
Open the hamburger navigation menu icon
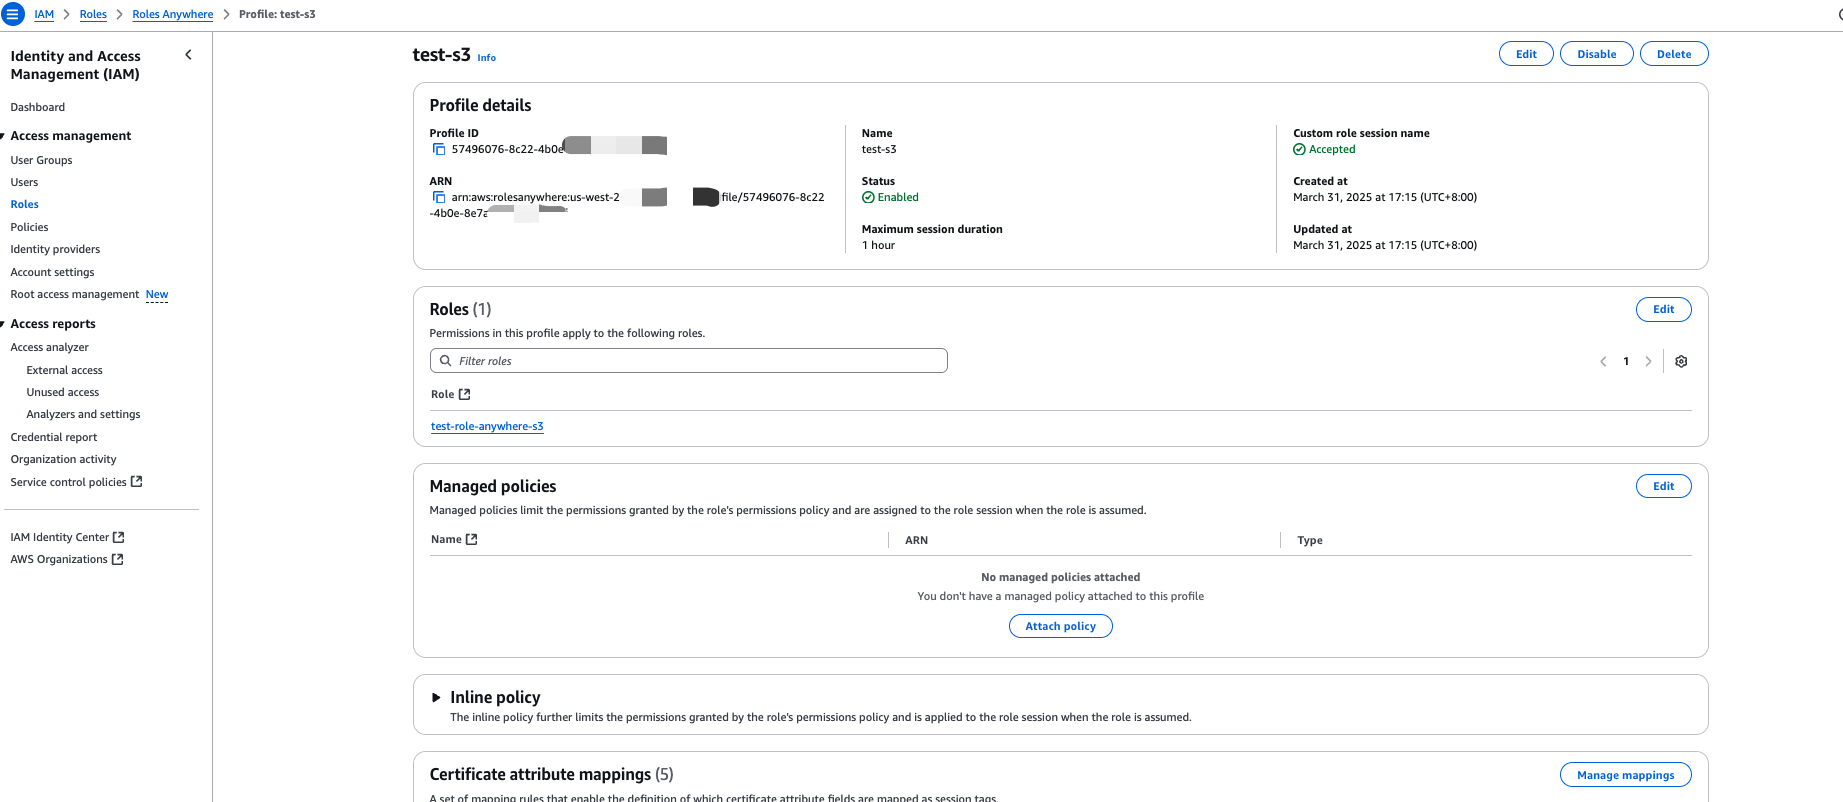pyautogui.click(x=13, y=15)
